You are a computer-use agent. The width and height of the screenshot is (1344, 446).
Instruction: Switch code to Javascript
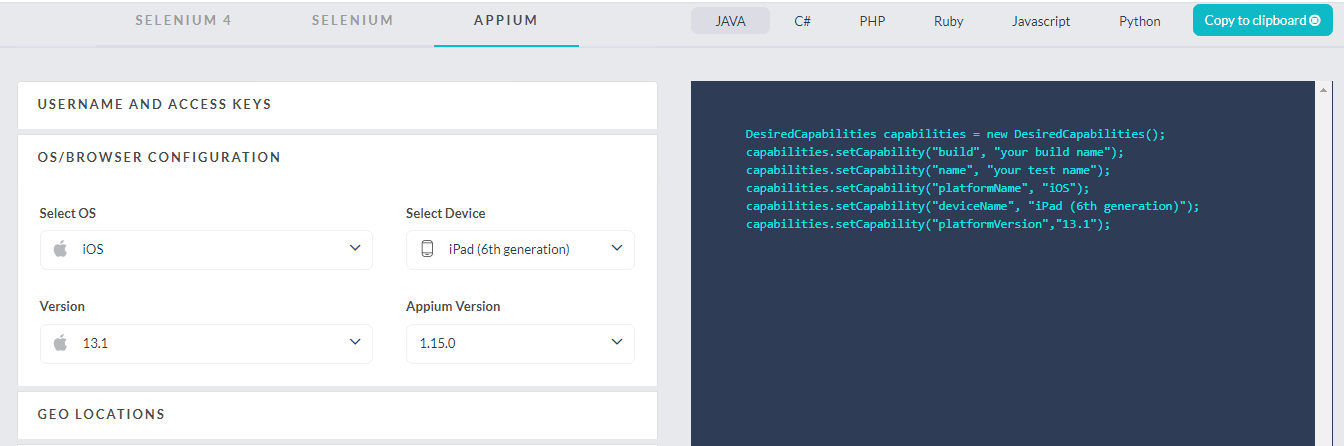(x=1040, y=21)
